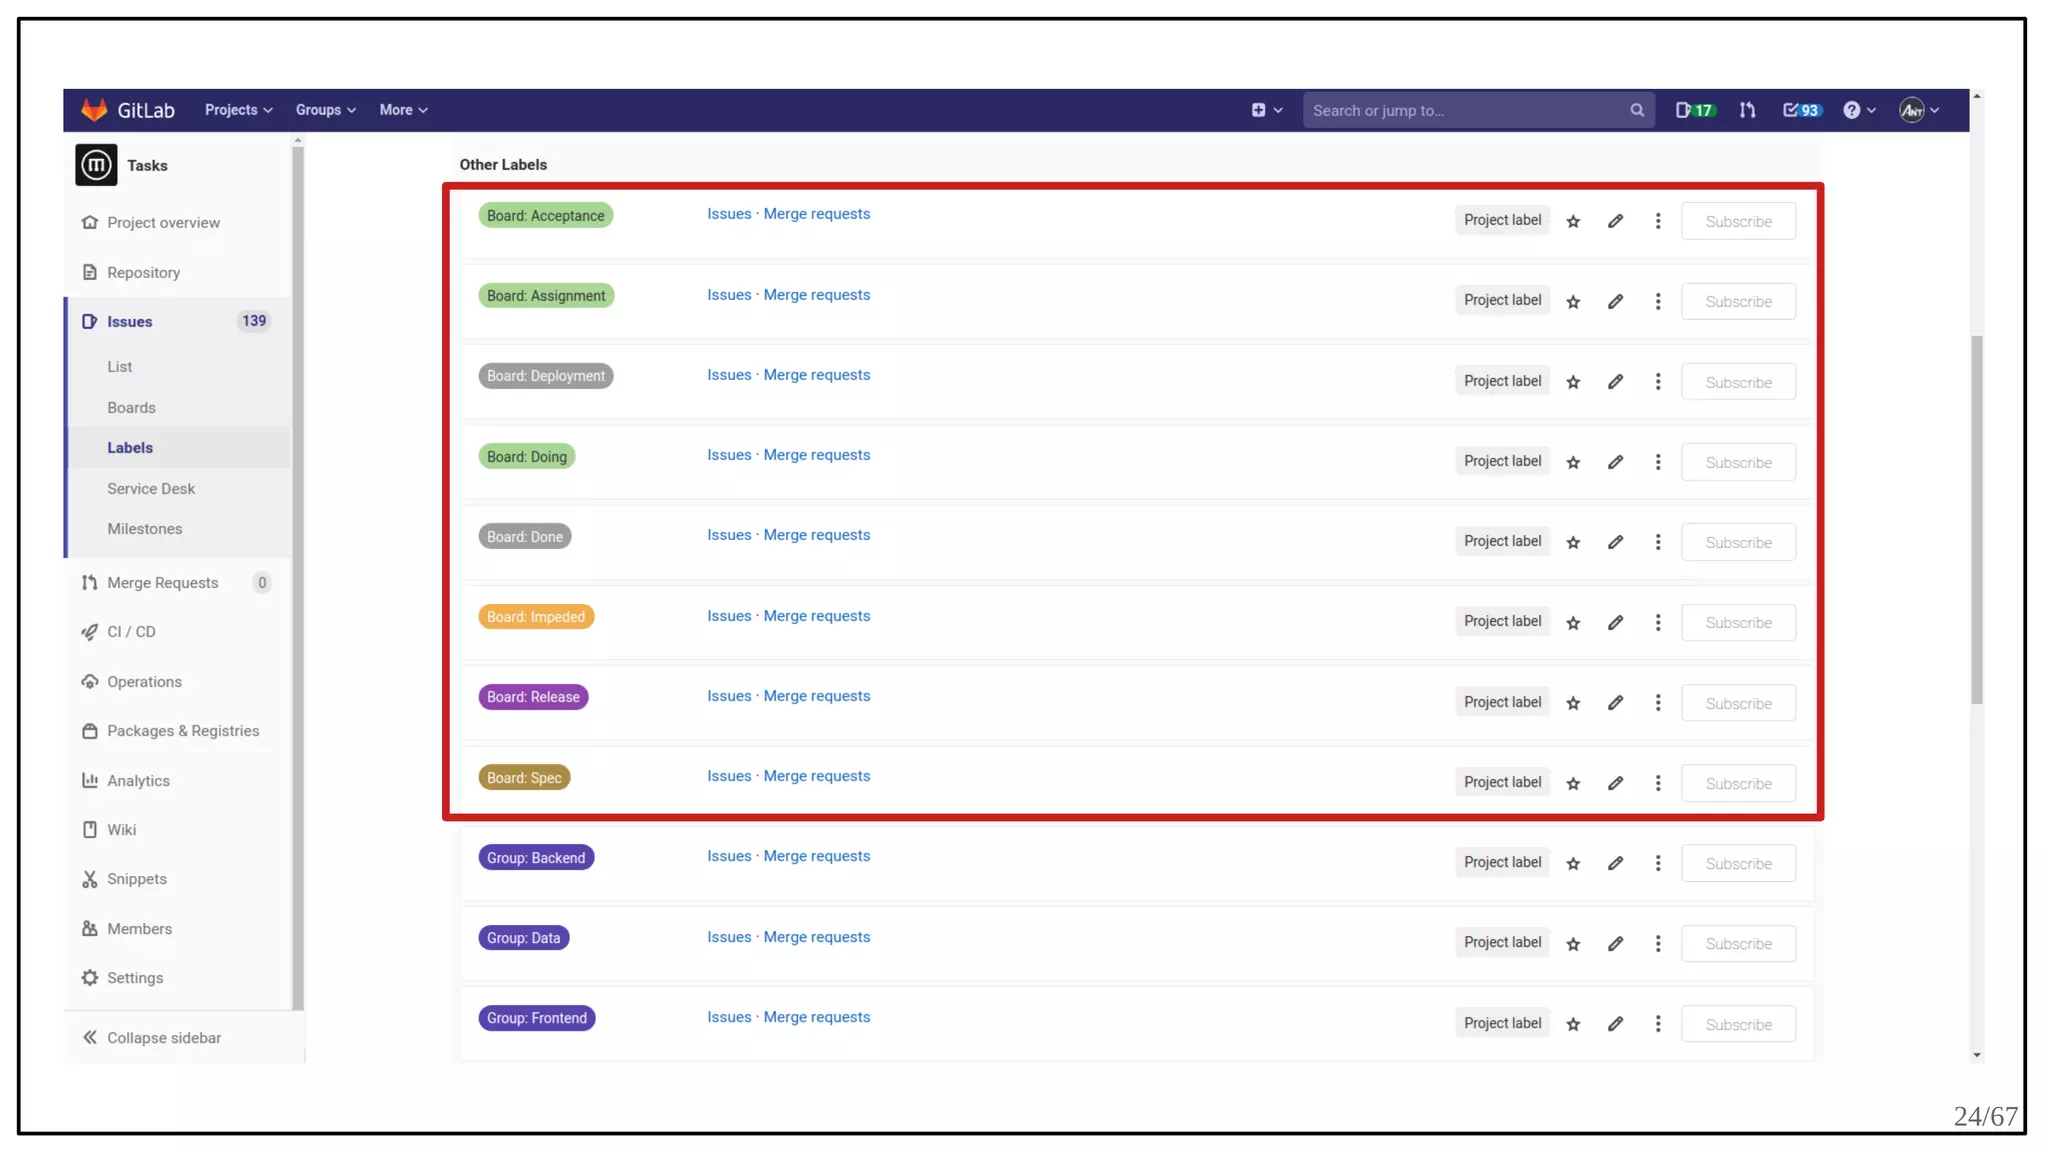Subscribe to the Board: Impeded label
Screen dimensions: 2048x1152
click(1738, 623)
